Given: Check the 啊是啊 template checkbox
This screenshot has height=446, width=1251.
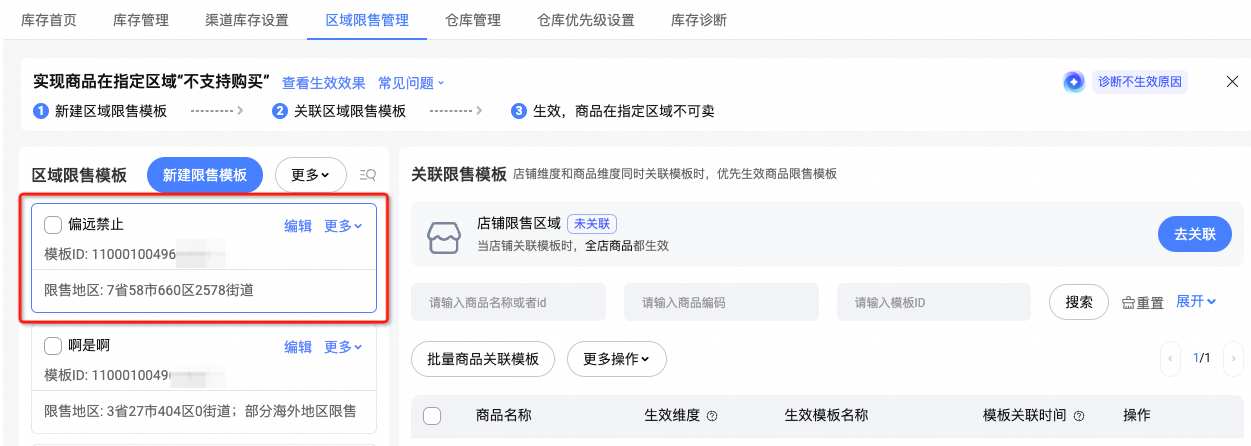Looking at the screenshot, I should click(54, 346).
